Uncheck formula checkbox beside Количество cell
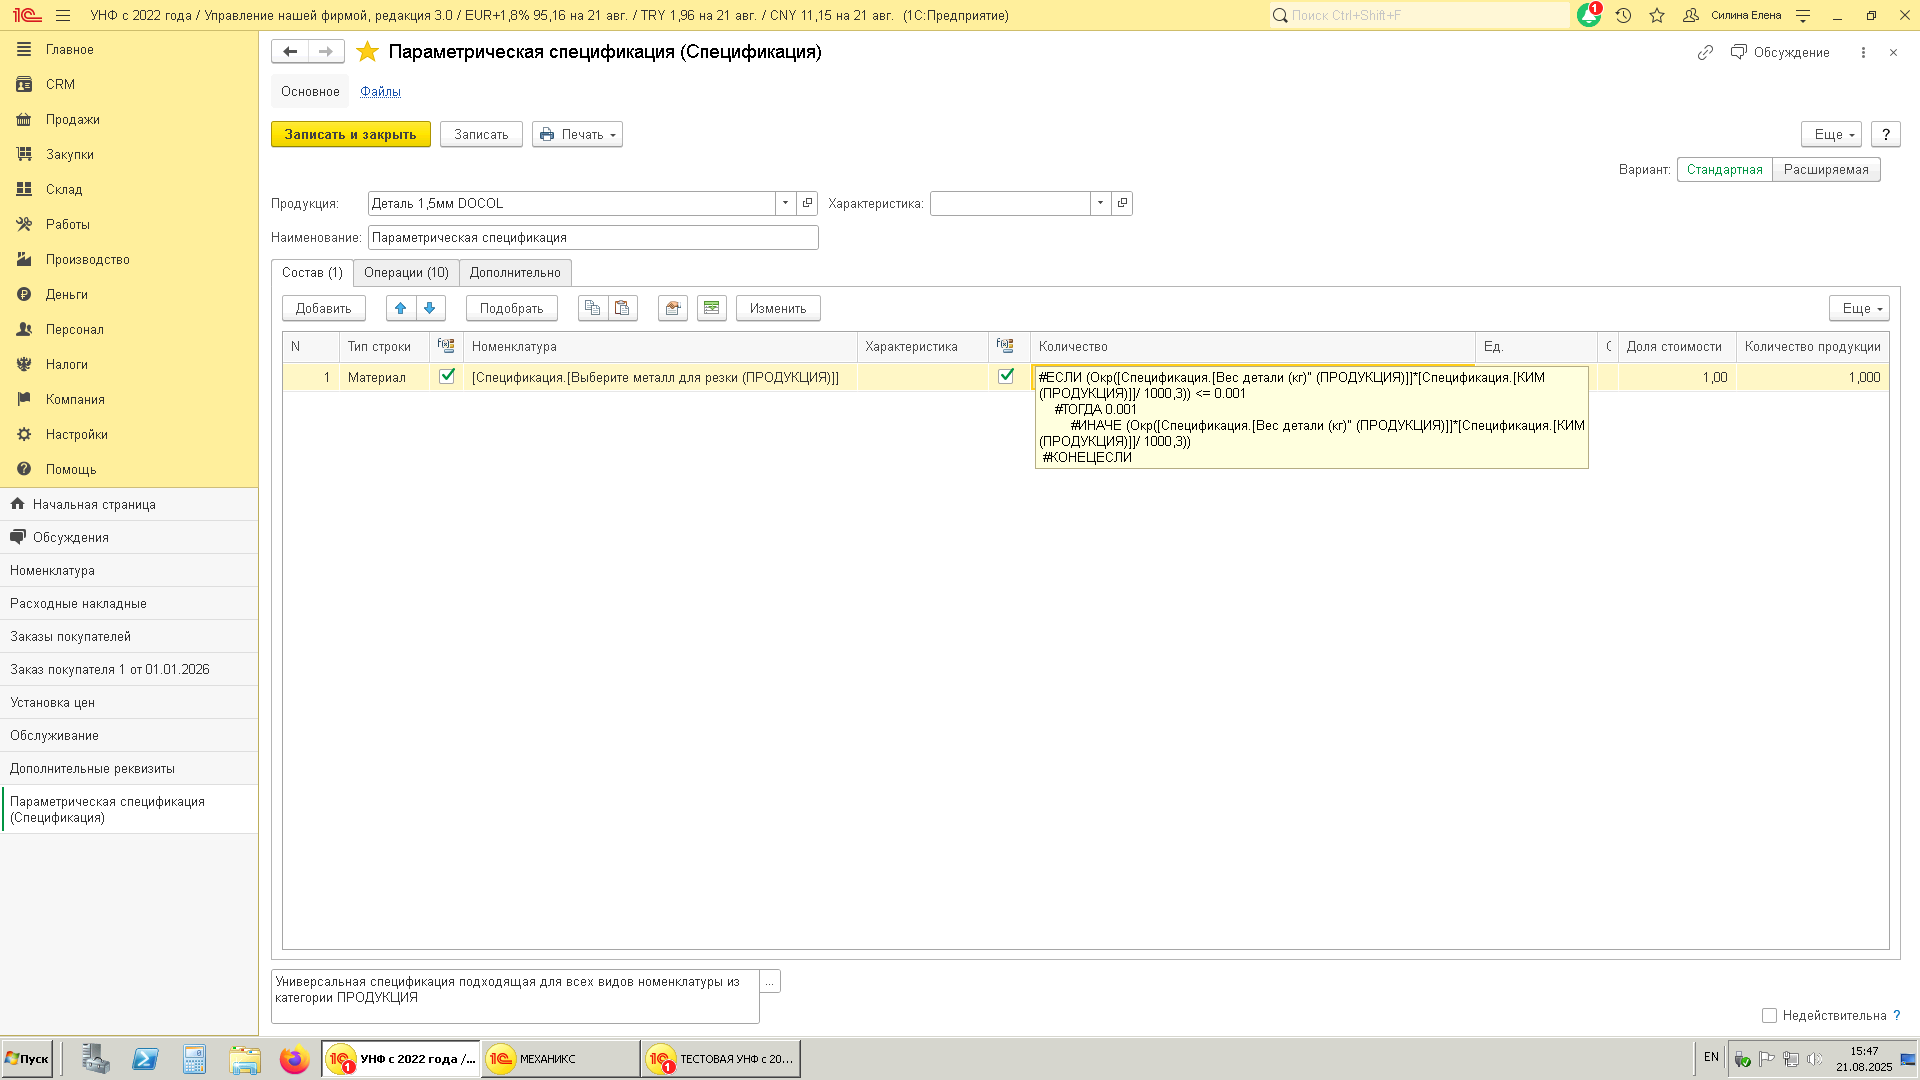The width and height of the screenshot is (1920, 1080). tap(1006, 377)
